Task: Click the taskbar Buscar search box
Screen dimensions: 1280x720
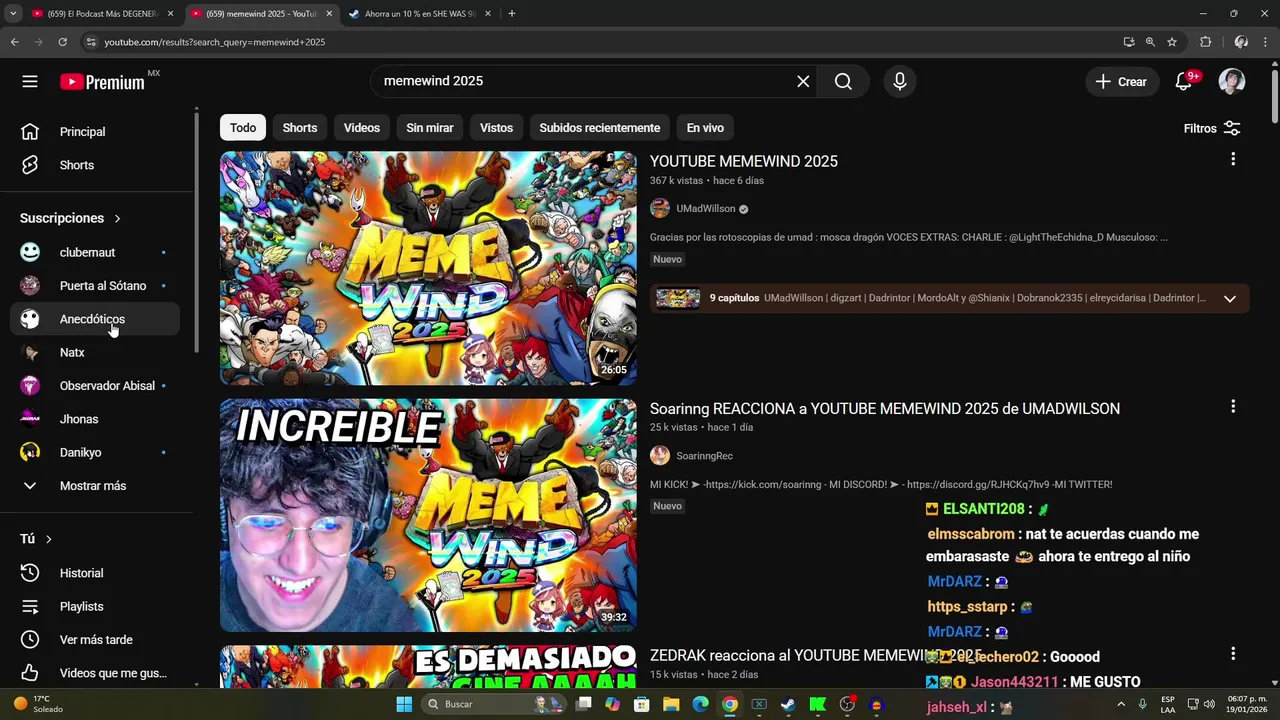Action: [495, 704]
